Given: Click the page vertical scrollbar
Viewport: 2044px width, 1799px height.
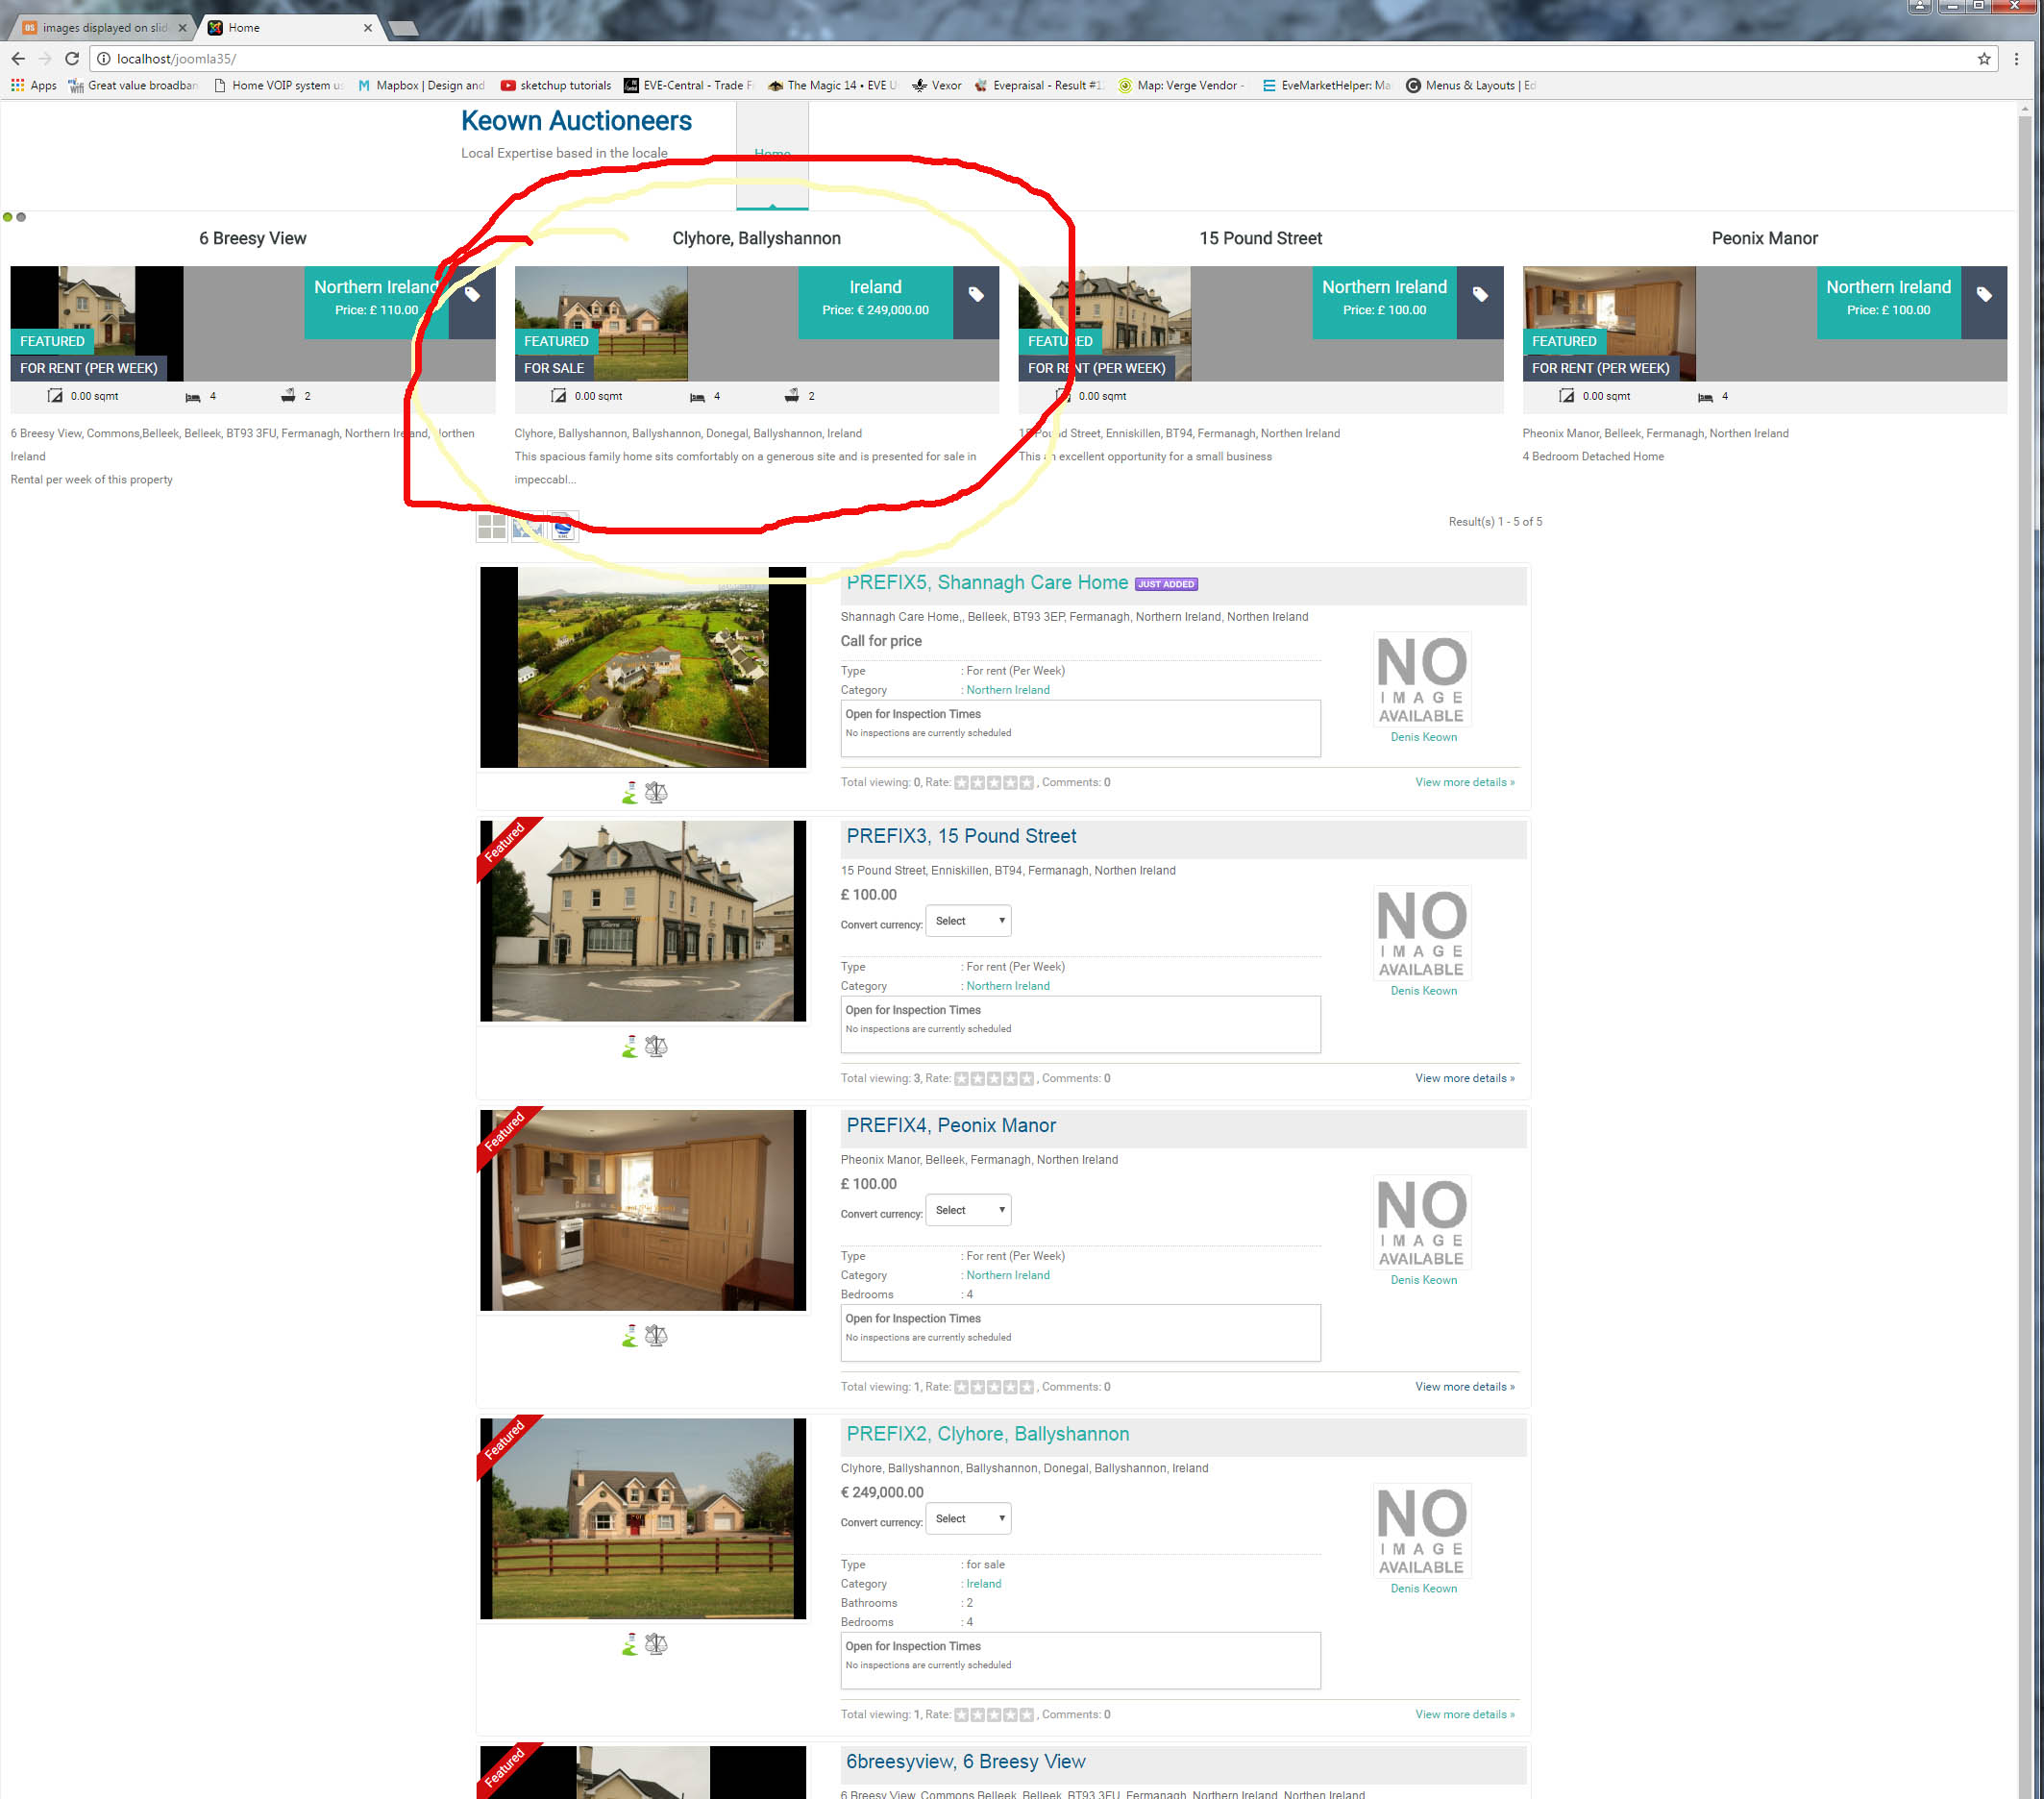Looking at the screenshot, I should pyautogui.click(x=2025, y=950).
